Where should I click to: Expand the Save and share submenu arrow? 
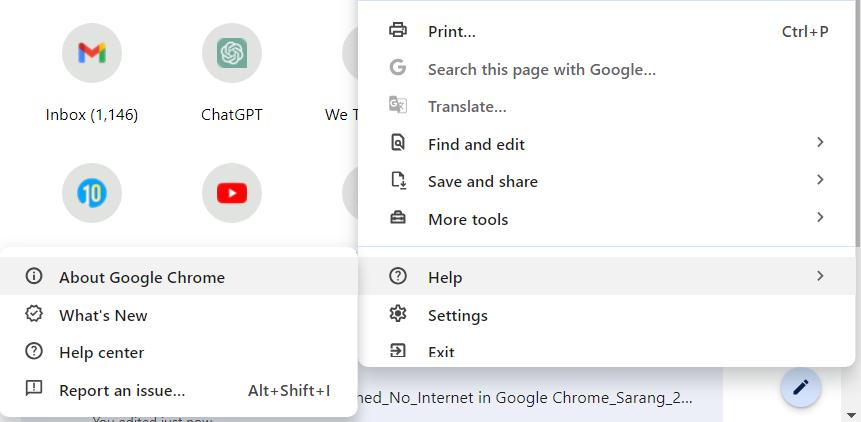(x=820, y=180)
